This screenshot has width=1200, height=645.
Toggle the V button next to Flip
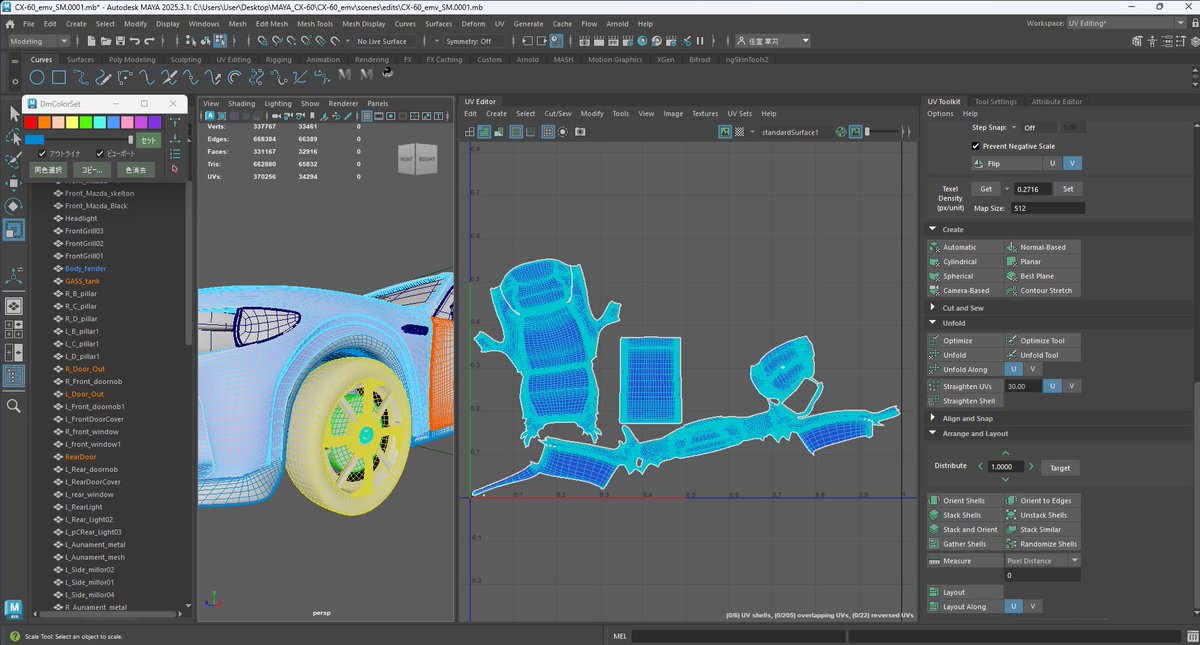(1071, 163)
